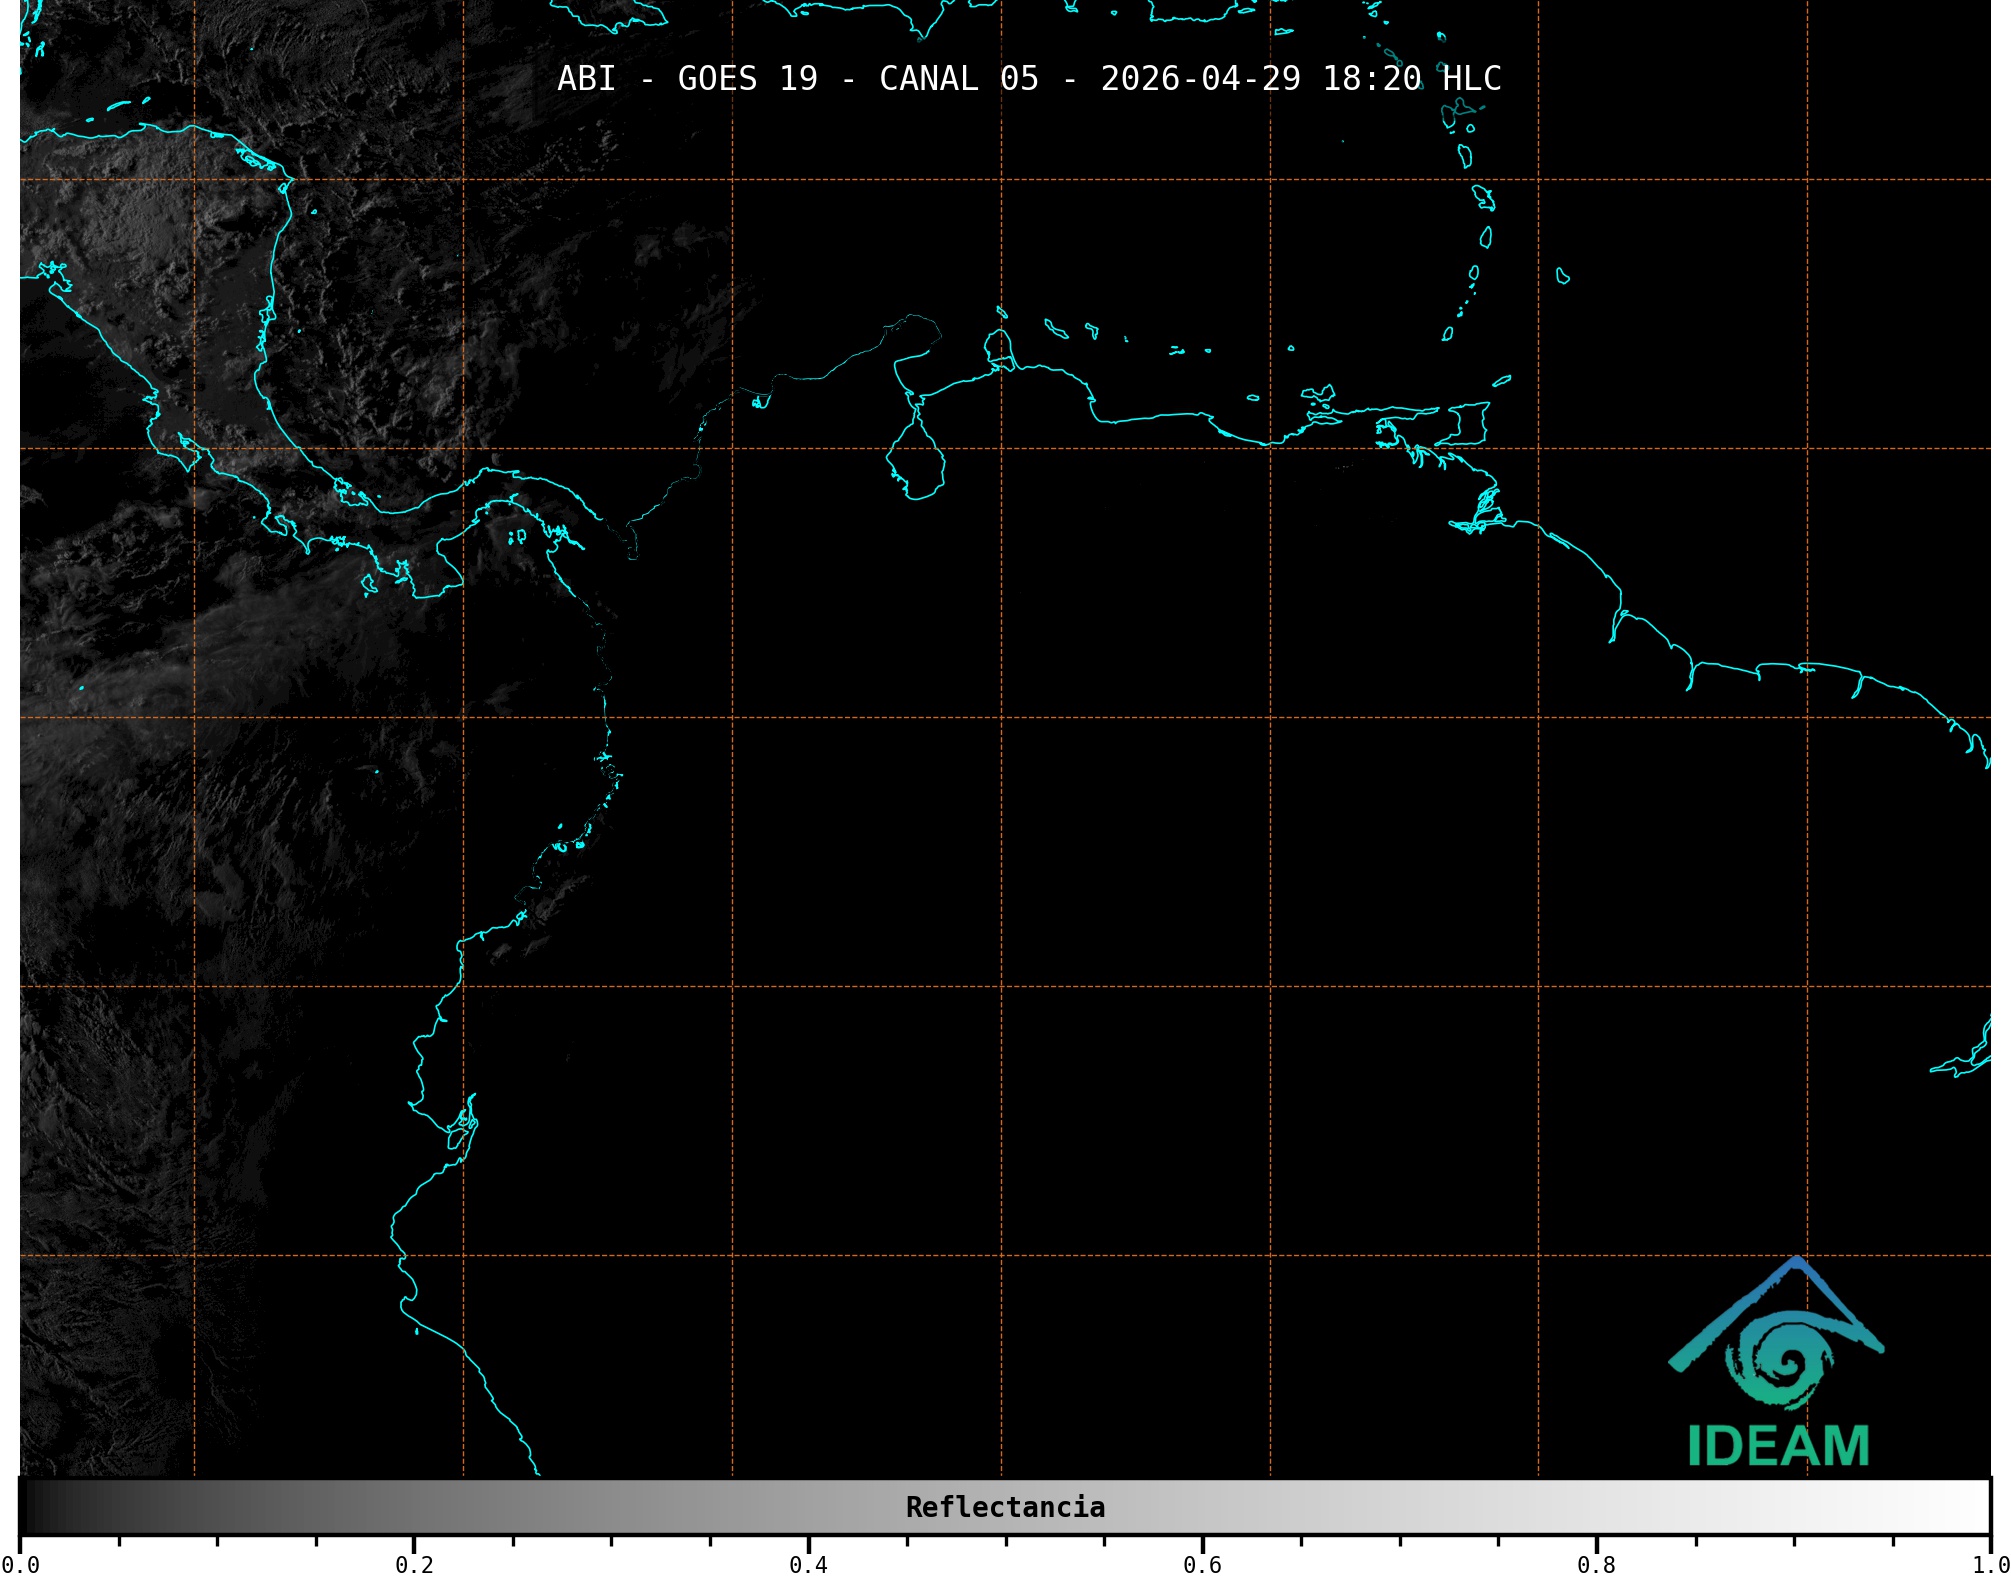Click the 18:20 HLC time in title
Viewport: 2011px width, 1577px height.
[x=1412, y=79]
